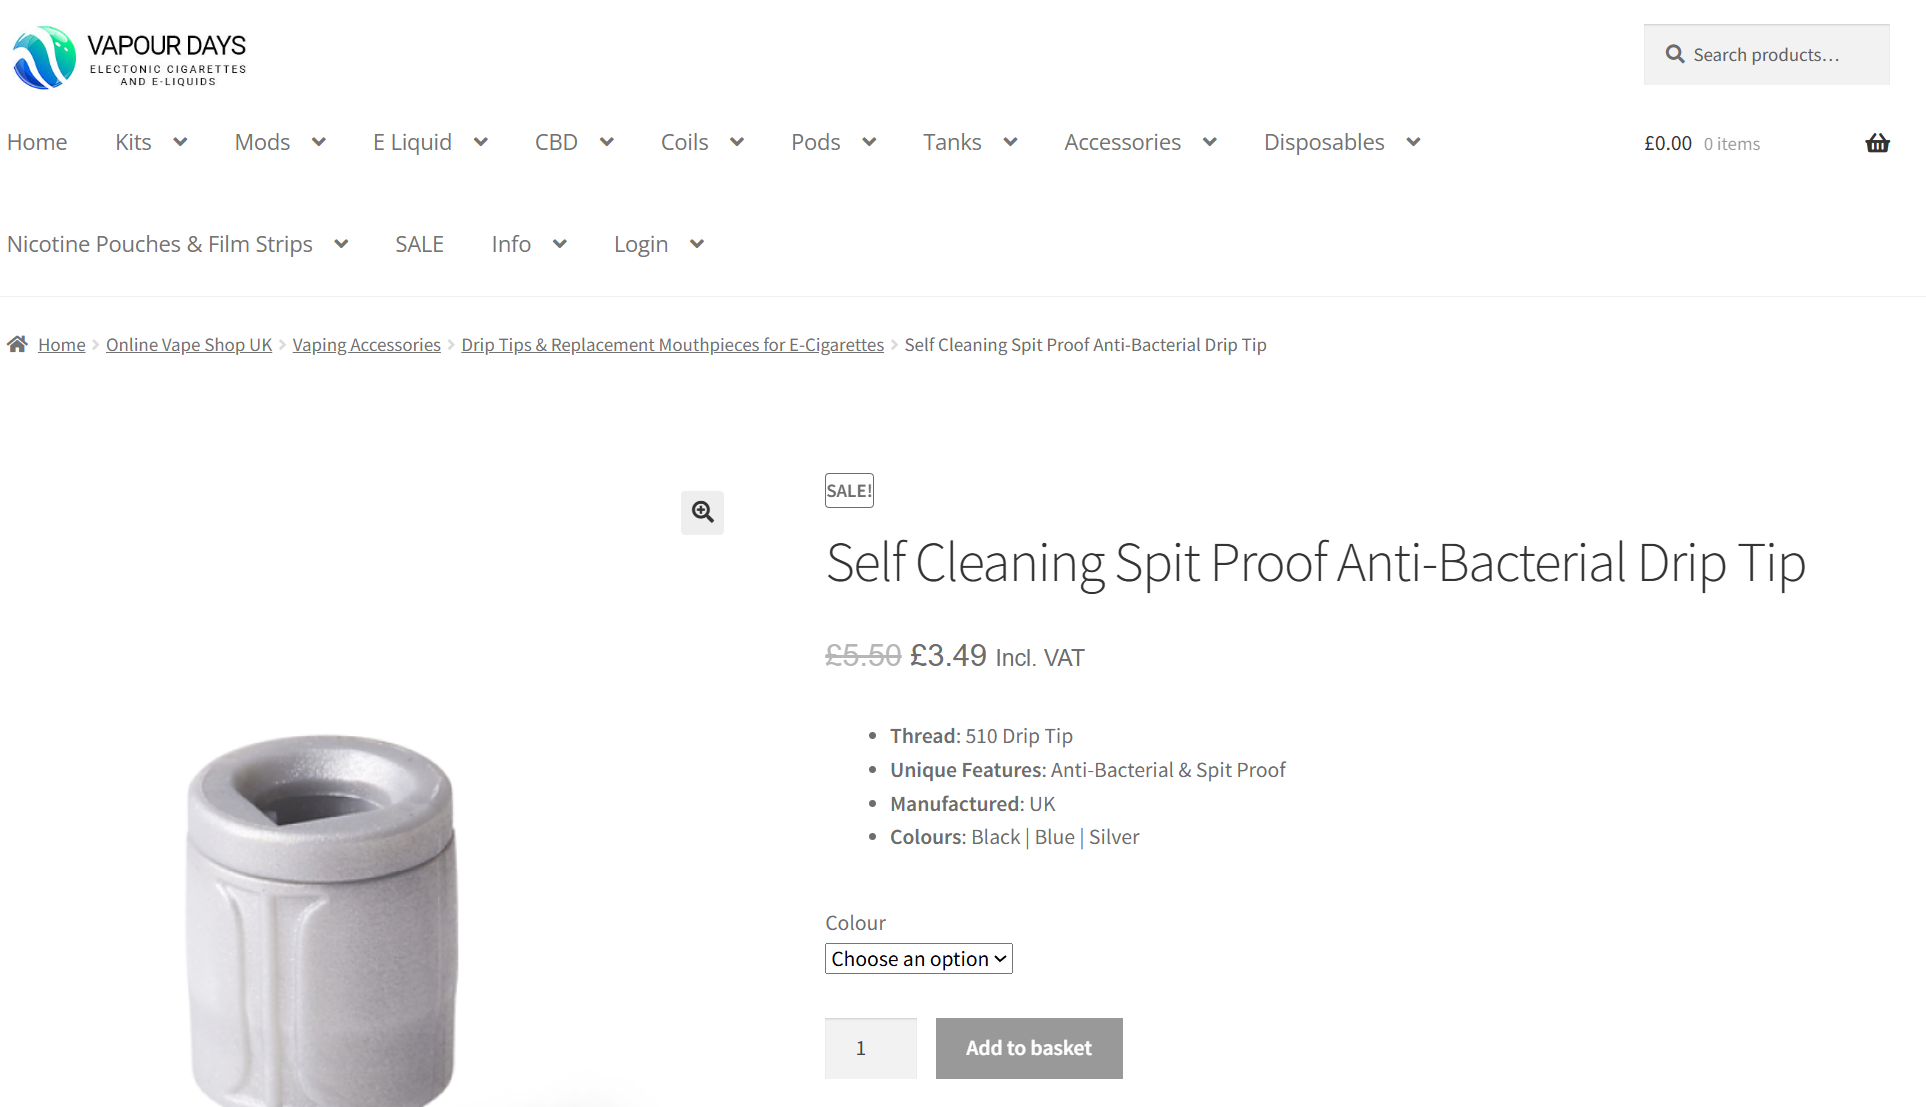Open the SALE menu item
Screen dimensions: 1926x1107
[x=419, y=244]
